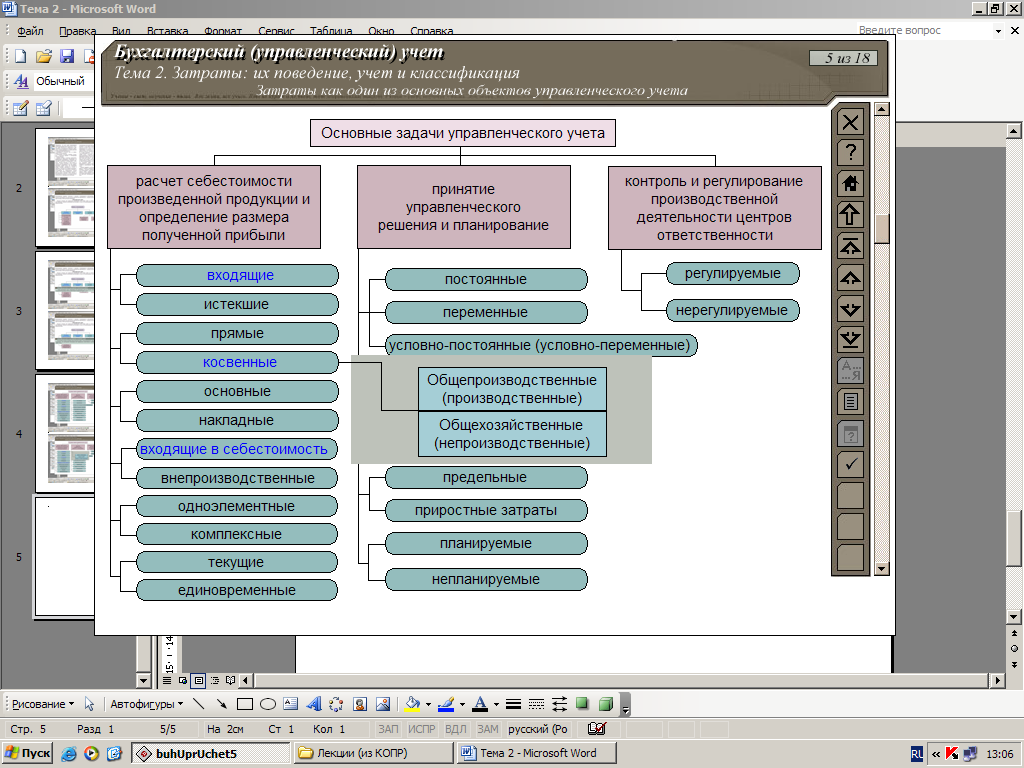This screenshot has height=768, width=1024.
Task: Select the Arrow drawing tool
Action: (x=222, y=704)
